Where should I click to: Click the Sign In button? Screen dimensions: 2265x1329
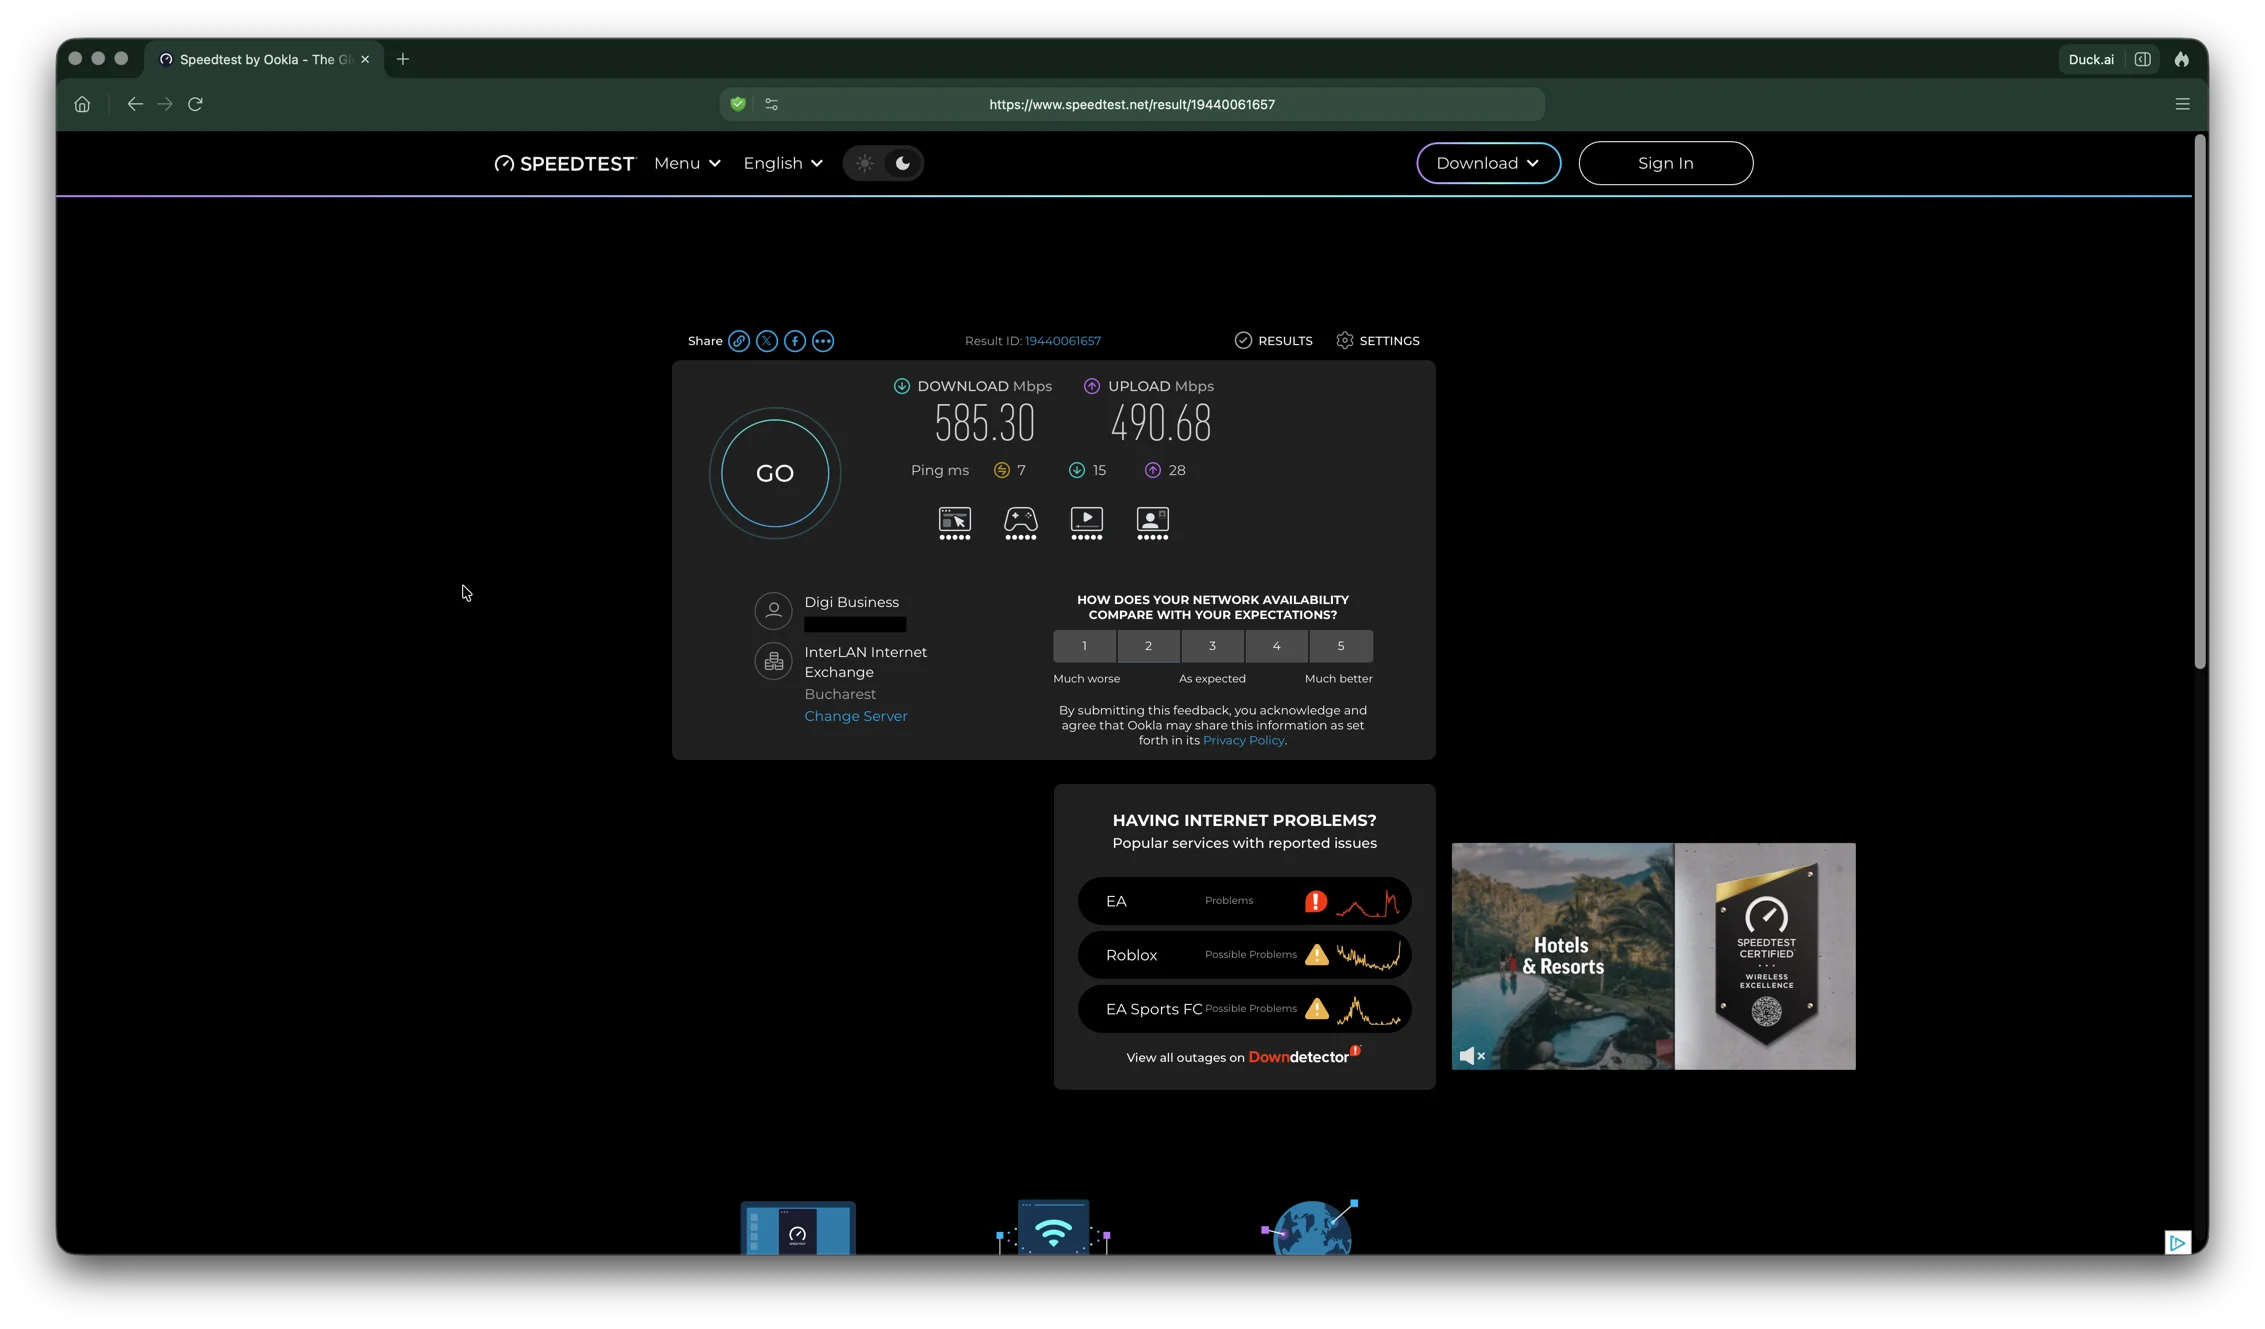(1665, 163)
